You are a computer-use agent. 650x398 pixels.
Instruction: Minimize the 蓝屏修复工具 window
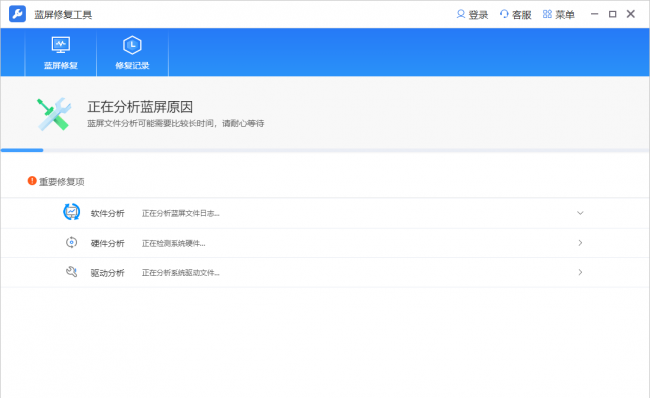[594, 14]
